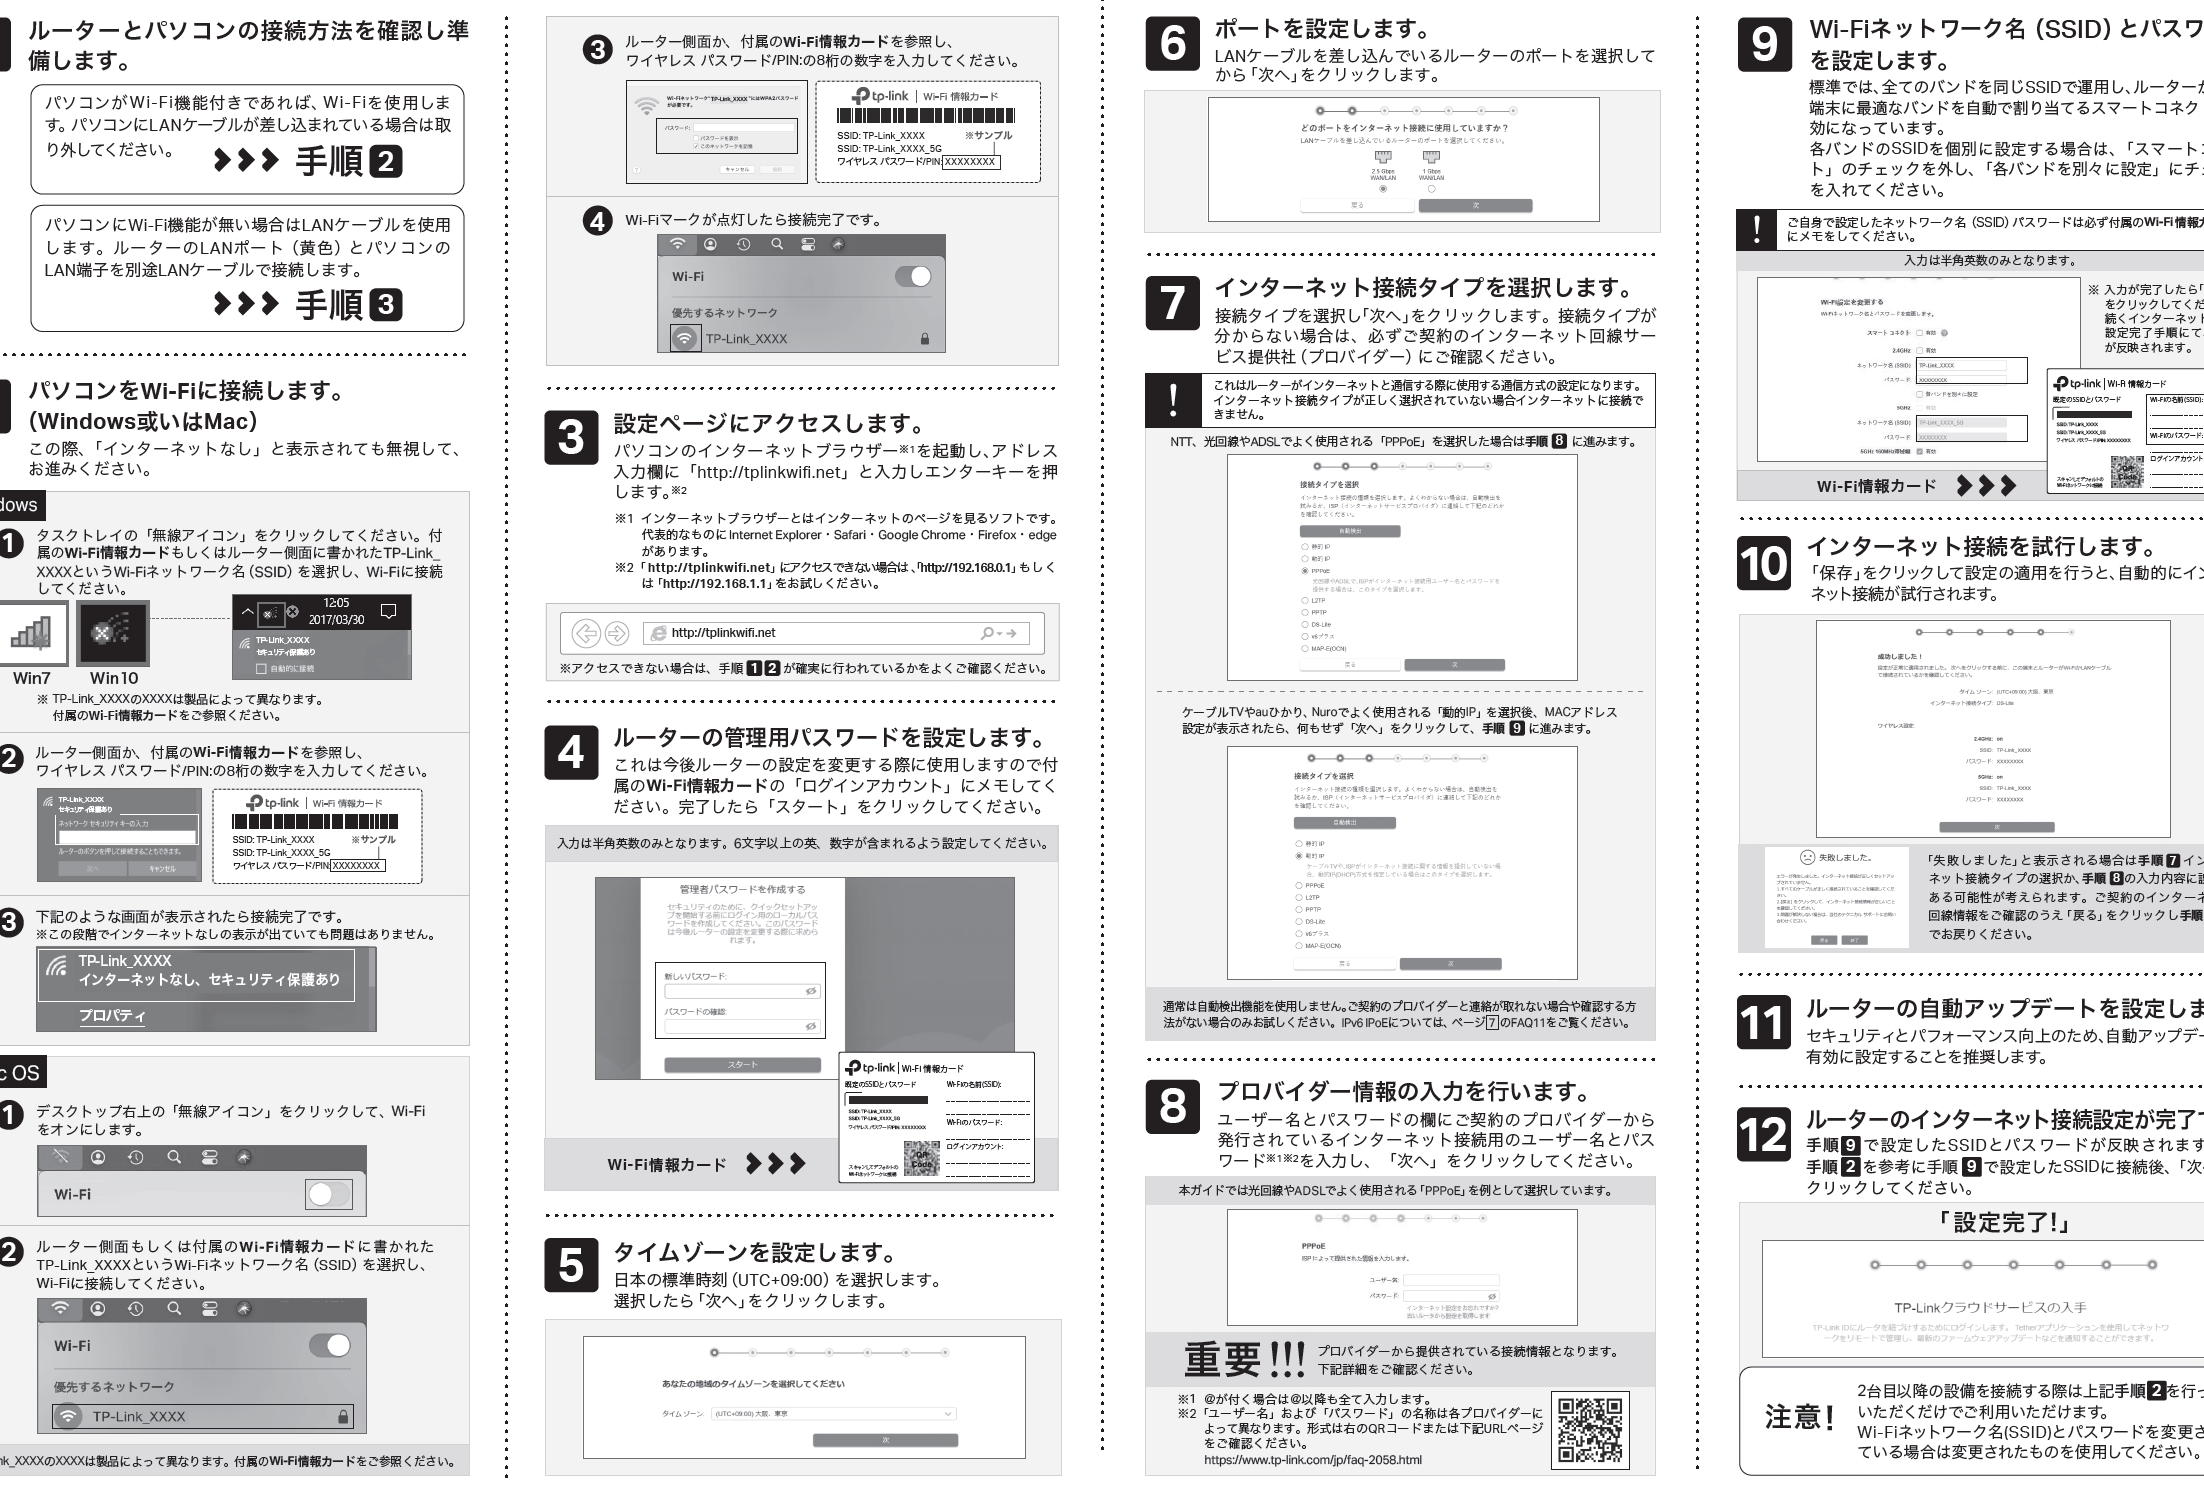Viewport: 2204px width, 1487px height.
Task: Click the clock reading 12:05 2017/03/30
Action: tap(337, 611)
